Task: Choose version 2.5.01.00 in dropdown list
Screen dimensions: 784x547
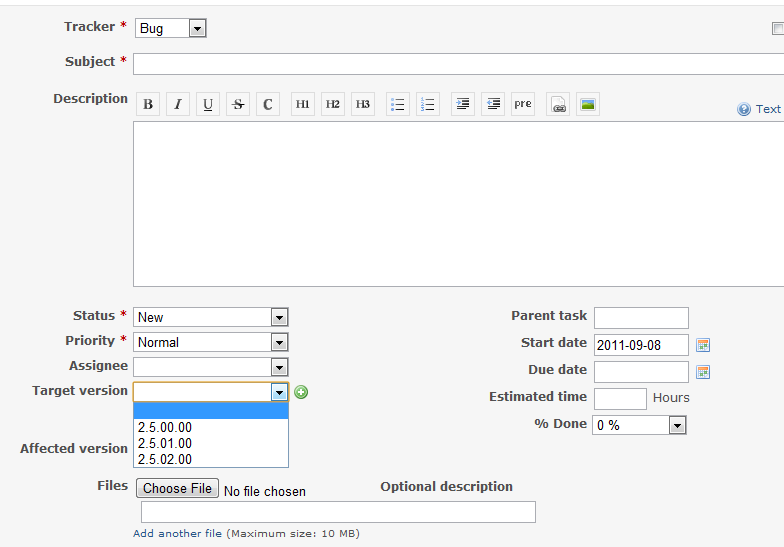Action: (211, 444)
